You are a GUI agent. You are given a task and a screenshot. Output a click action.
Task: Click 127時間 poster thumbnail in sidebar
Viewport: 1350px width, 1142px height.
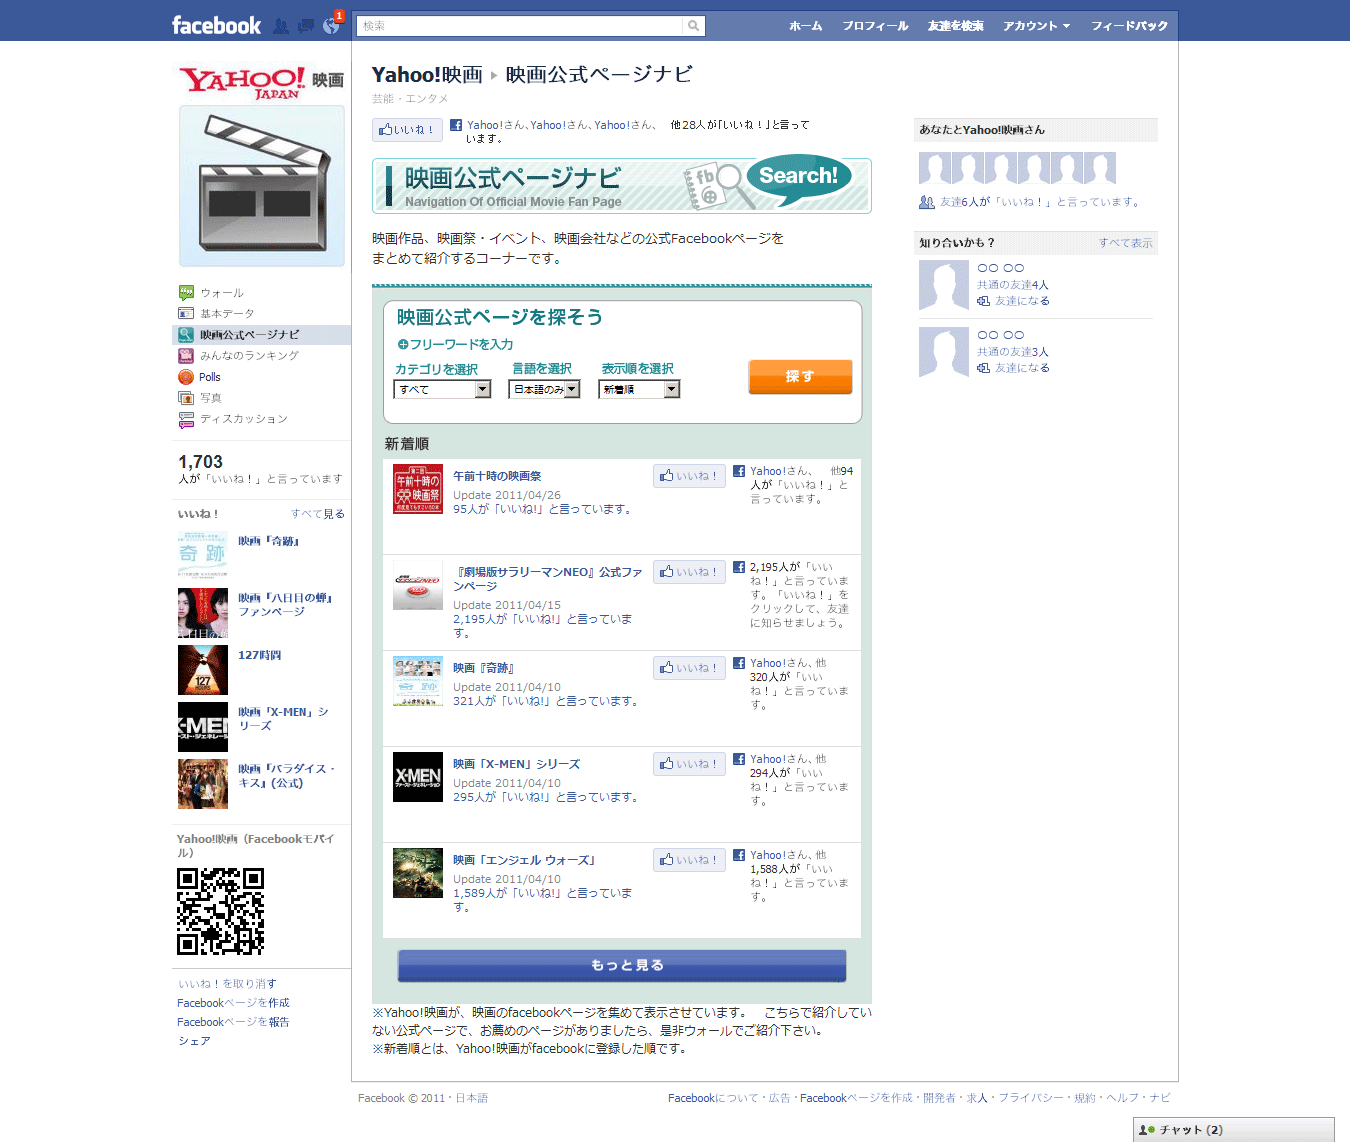click(x=203, y=670)
